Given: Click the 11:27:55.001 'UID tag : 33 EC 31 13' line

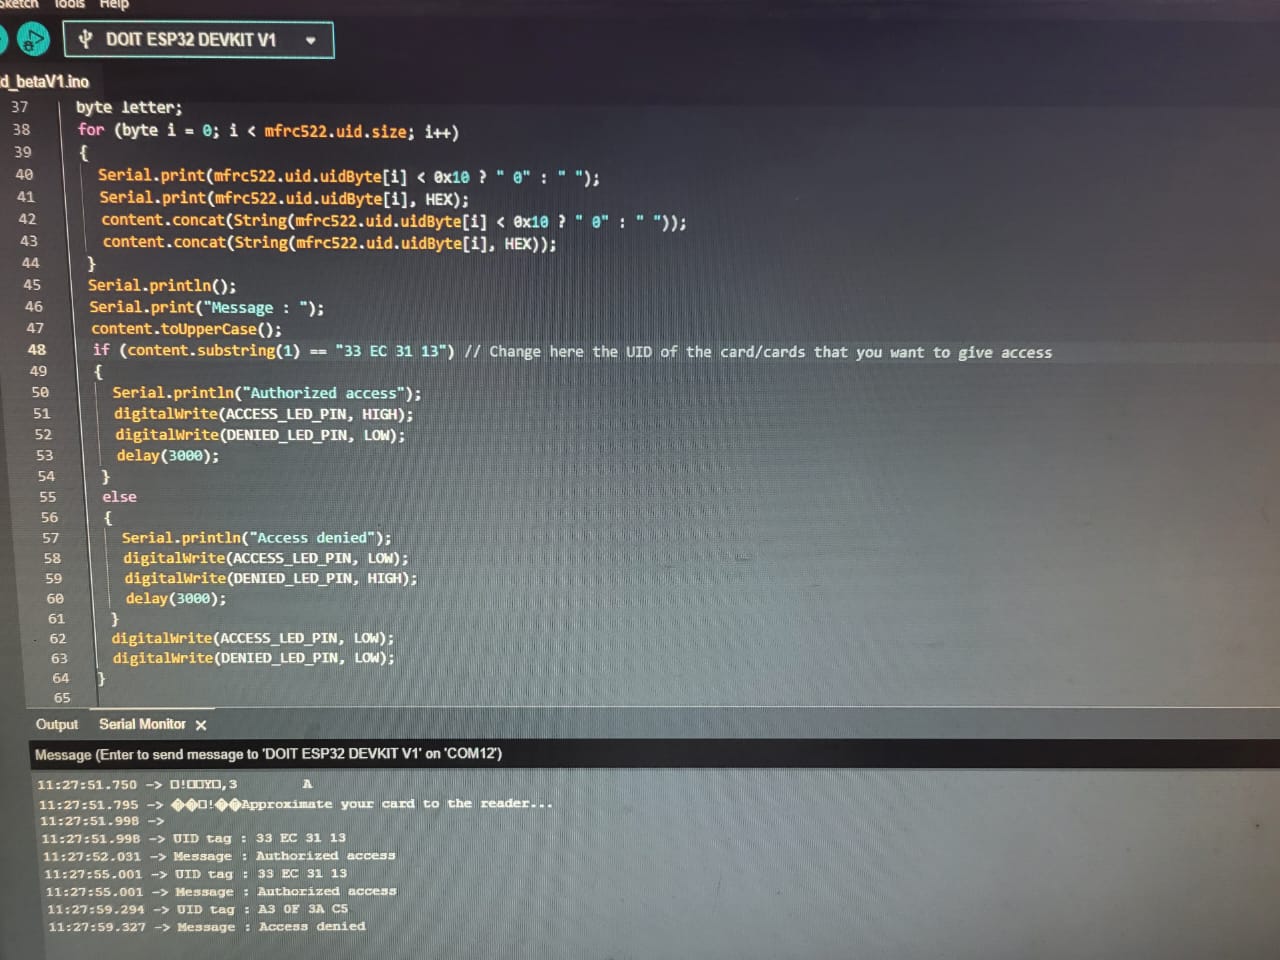Looking at the screenshot, I should coord(196,874).
